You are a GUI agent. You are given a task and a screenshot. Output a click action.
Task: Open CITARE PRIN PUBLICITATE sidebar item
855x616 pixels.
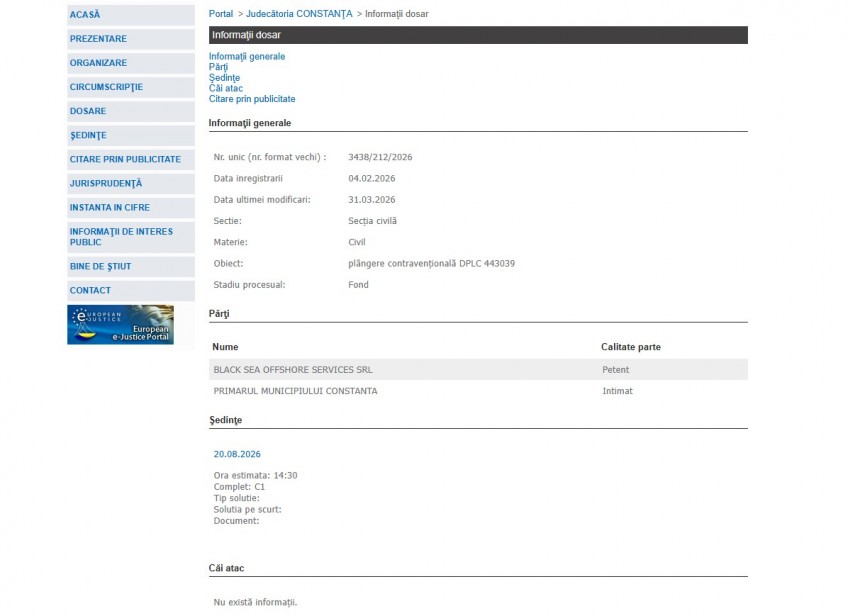pyautogui.click(x=125, y=159)
